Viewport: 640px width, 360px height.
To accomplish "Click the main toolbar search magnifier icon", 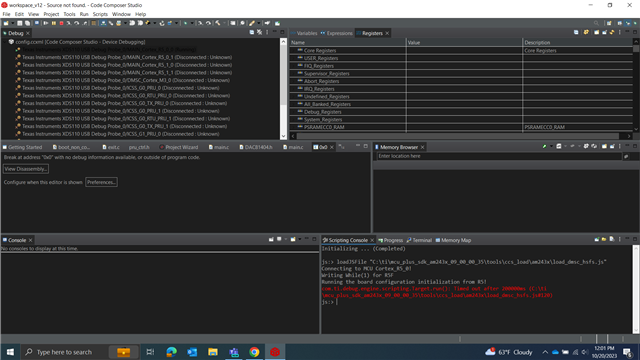I will pyautogui.click(x=596, y=23).
